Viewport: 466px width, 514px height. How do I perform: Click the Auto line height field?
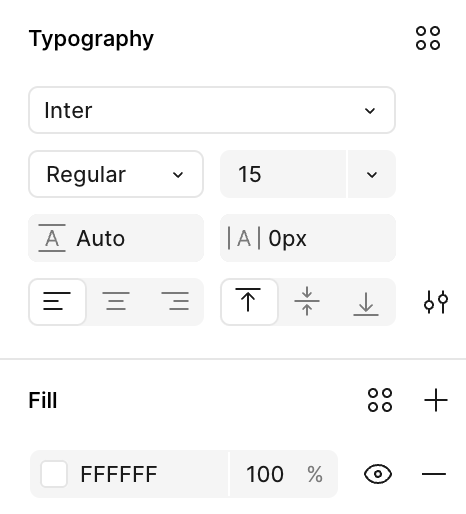(x=116, y=238)
